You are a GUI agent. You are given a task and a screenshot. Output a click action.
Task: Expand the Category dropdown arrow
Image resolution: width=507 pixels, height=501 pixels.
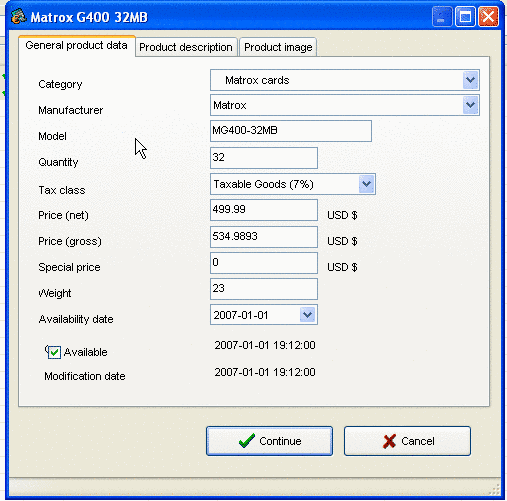point(470,80)
